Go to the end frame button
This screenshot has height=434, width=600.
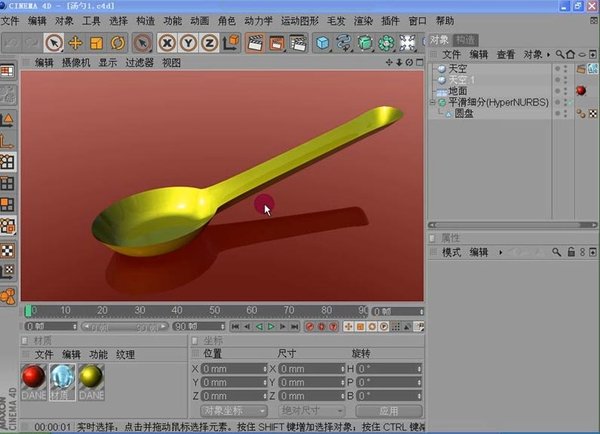coord(294,326)
